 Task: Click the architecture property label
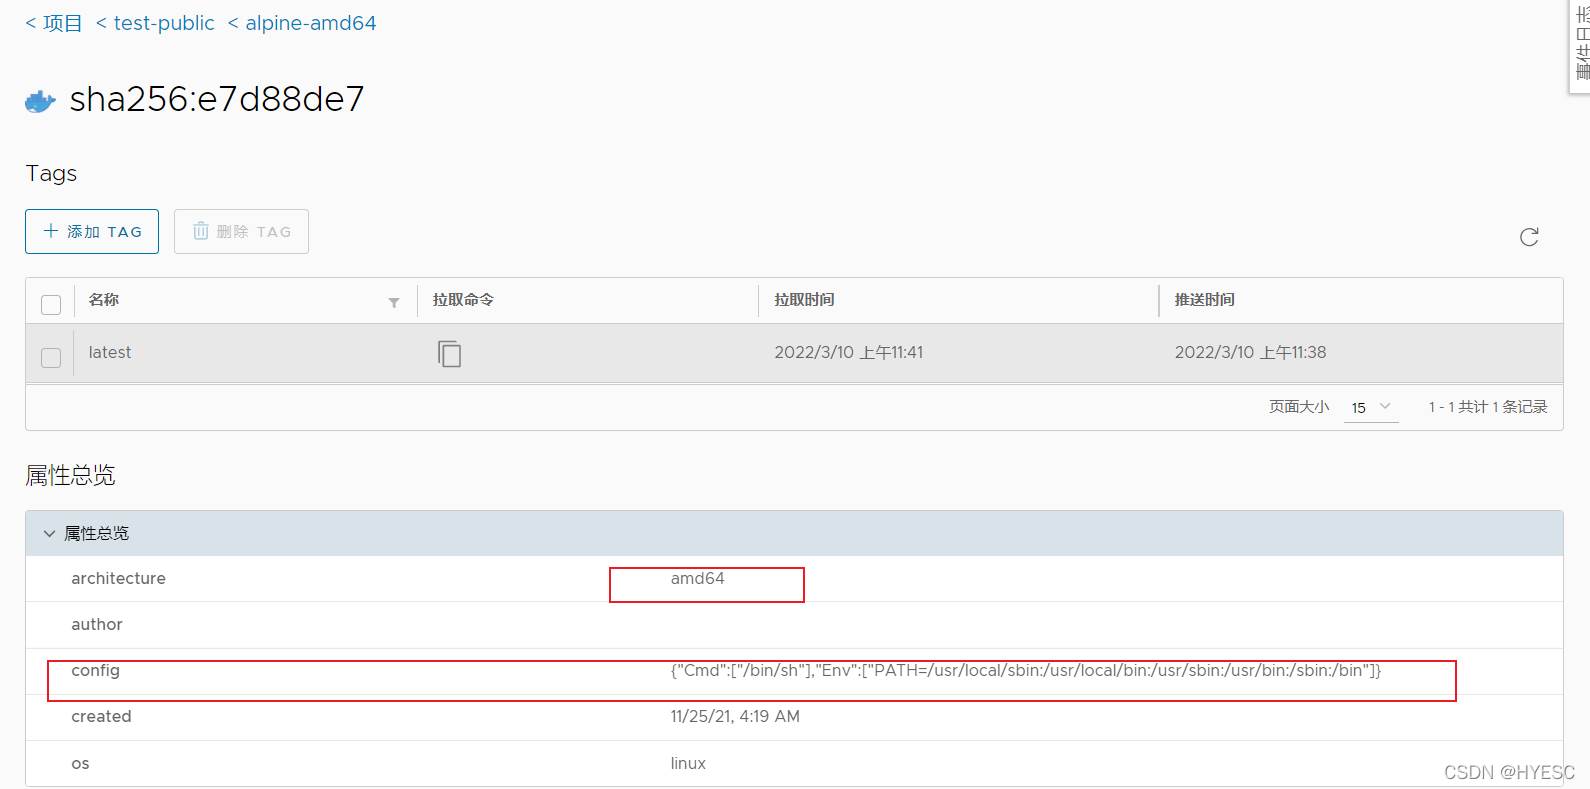click(118, 578)
